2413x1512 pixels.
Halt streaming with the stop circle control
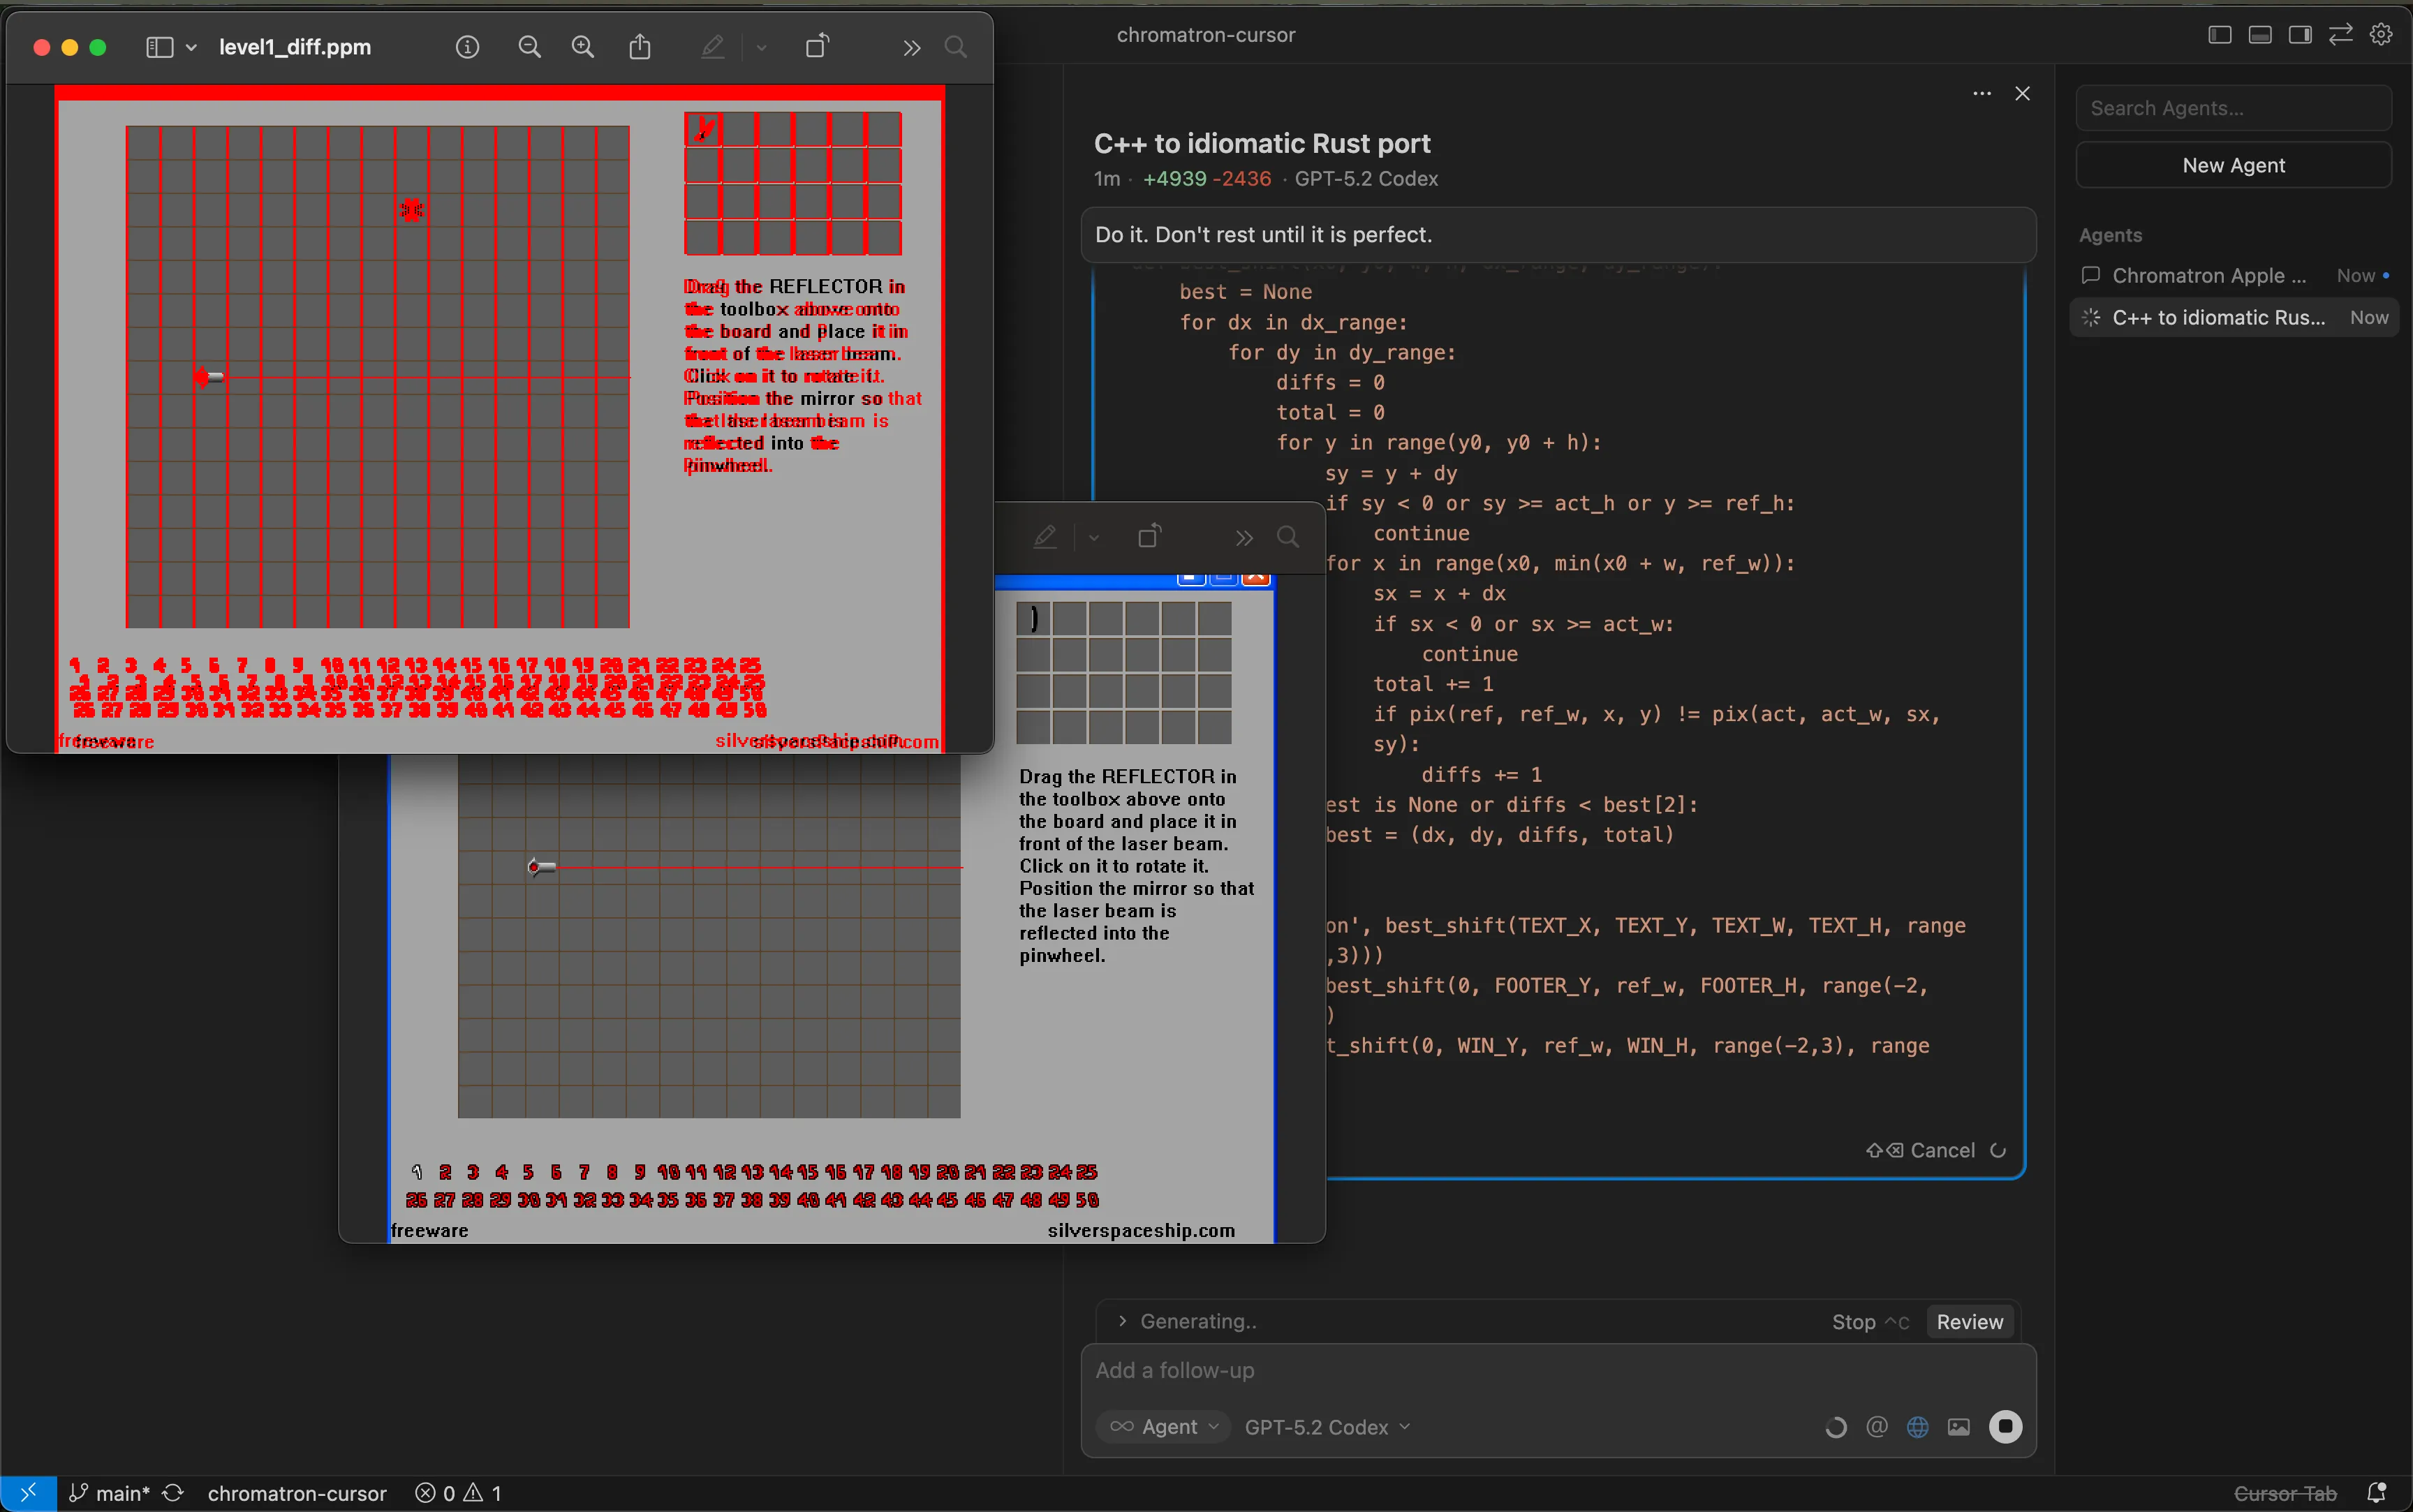pos(2007,1427)
